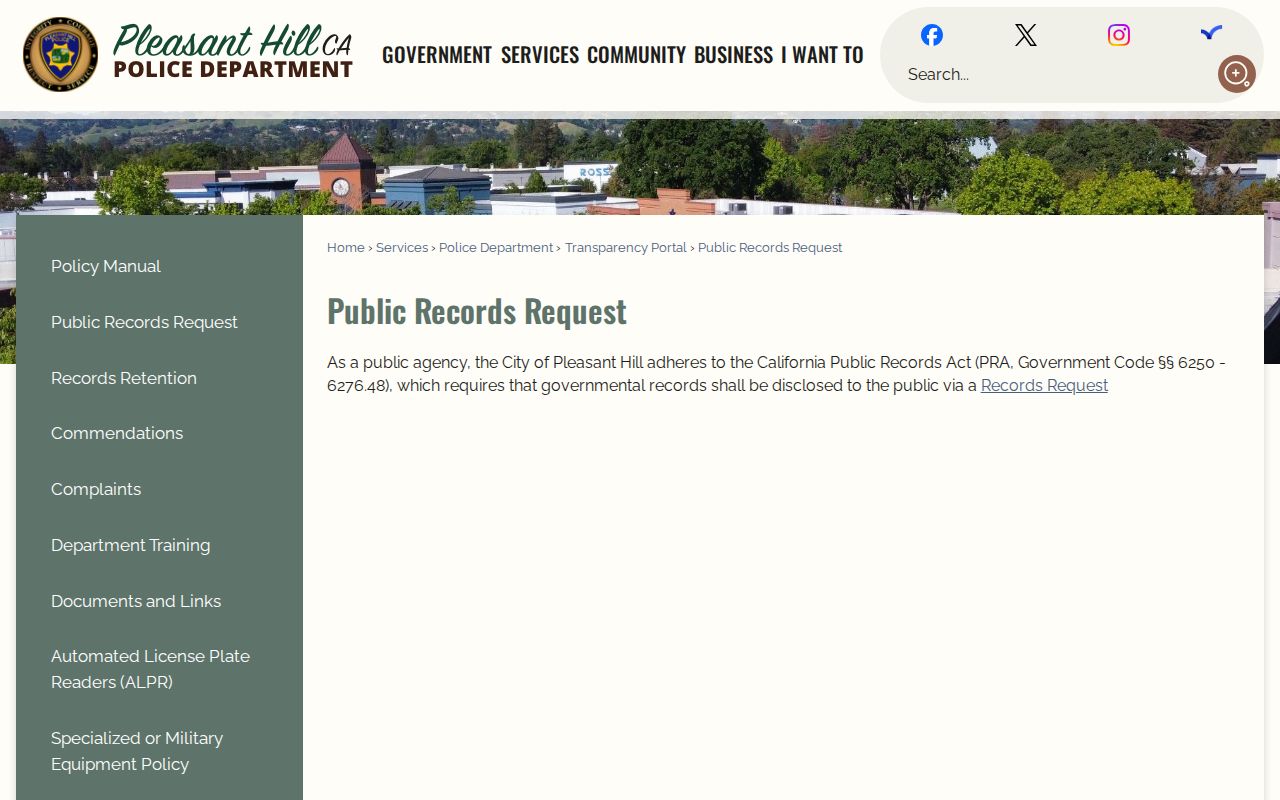The height and width of the screenshot is (800, 1280).
Task: Click the Transparency Portal breadcrumb link
Action: (626, 248)
